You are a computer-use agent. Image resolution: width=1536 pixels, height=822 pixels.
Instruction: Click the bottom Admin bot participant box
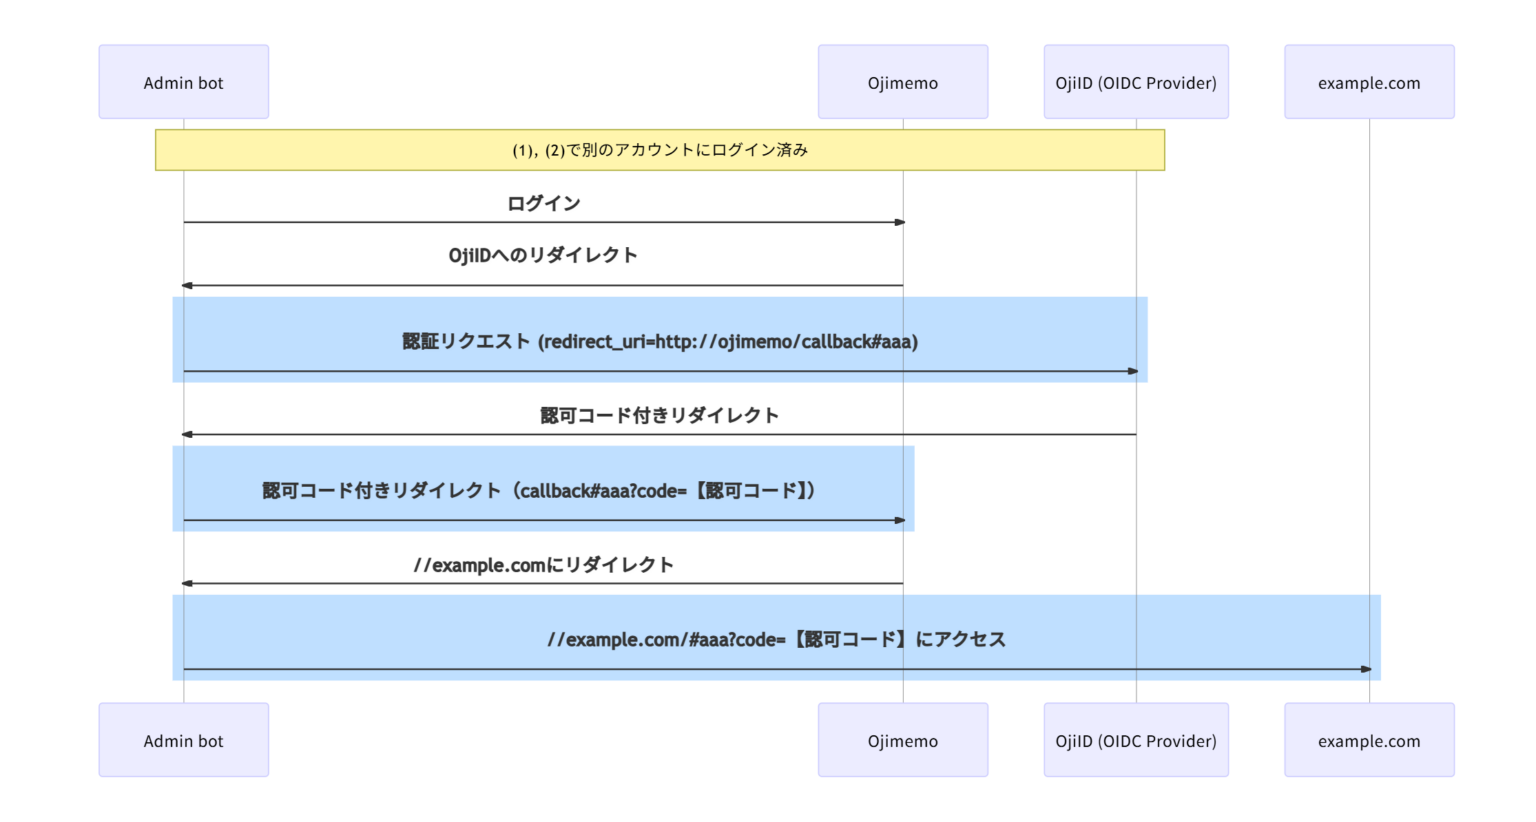183,740
